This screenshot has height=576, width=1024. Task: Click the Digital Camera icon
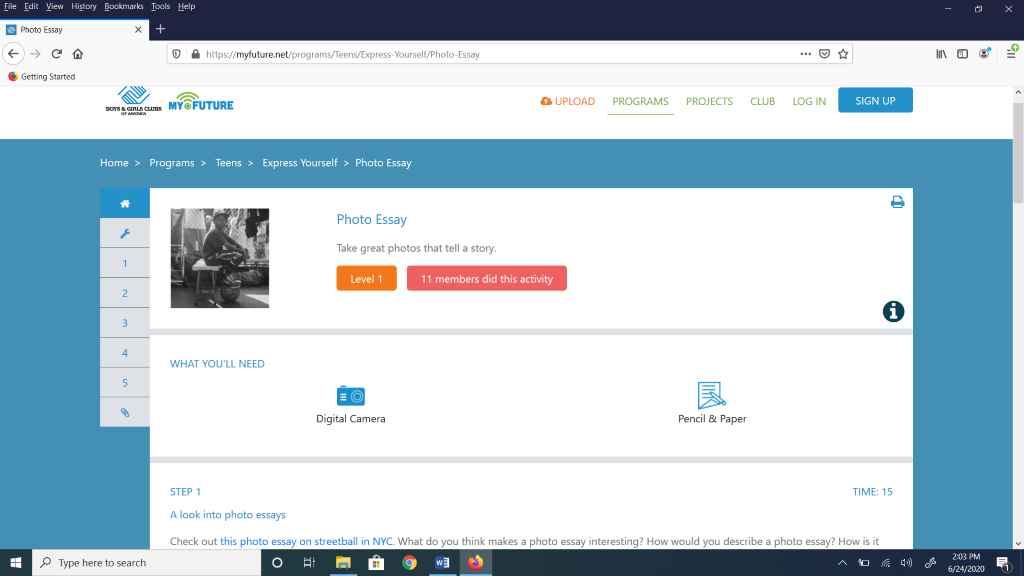click(x=351, y=395)
